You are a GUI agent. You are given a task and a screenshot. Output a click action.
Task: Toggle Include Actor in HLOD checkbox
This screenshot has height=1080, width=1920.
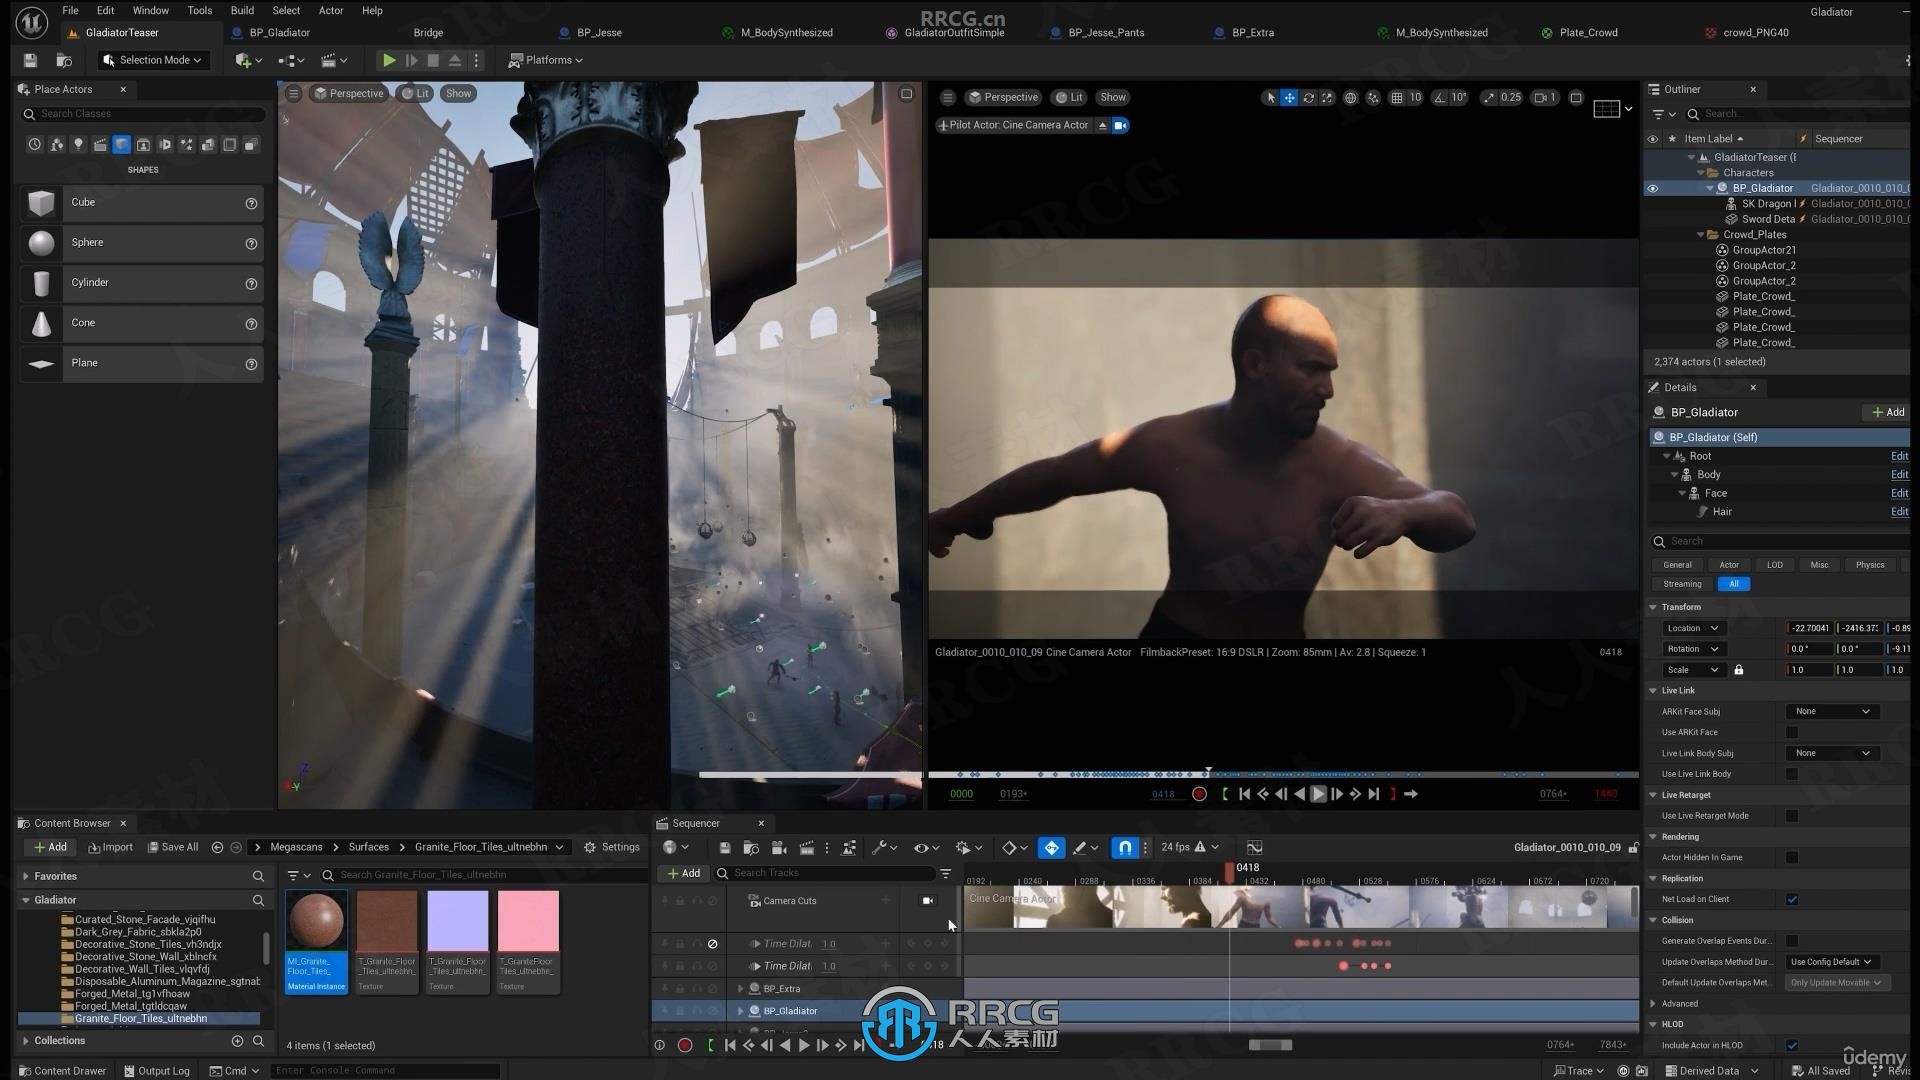coord(1792,1045)
